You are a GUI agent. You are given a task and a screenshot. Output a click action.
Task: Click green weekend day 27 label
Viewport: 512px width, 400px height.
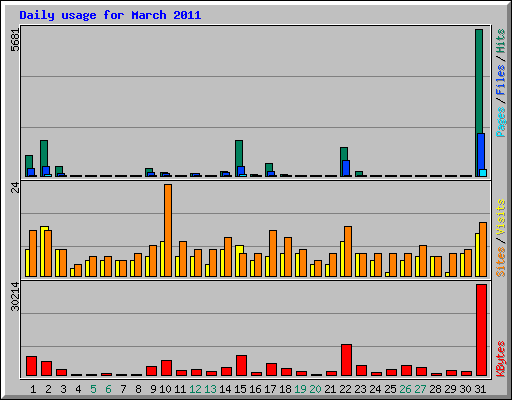point(420,389)
